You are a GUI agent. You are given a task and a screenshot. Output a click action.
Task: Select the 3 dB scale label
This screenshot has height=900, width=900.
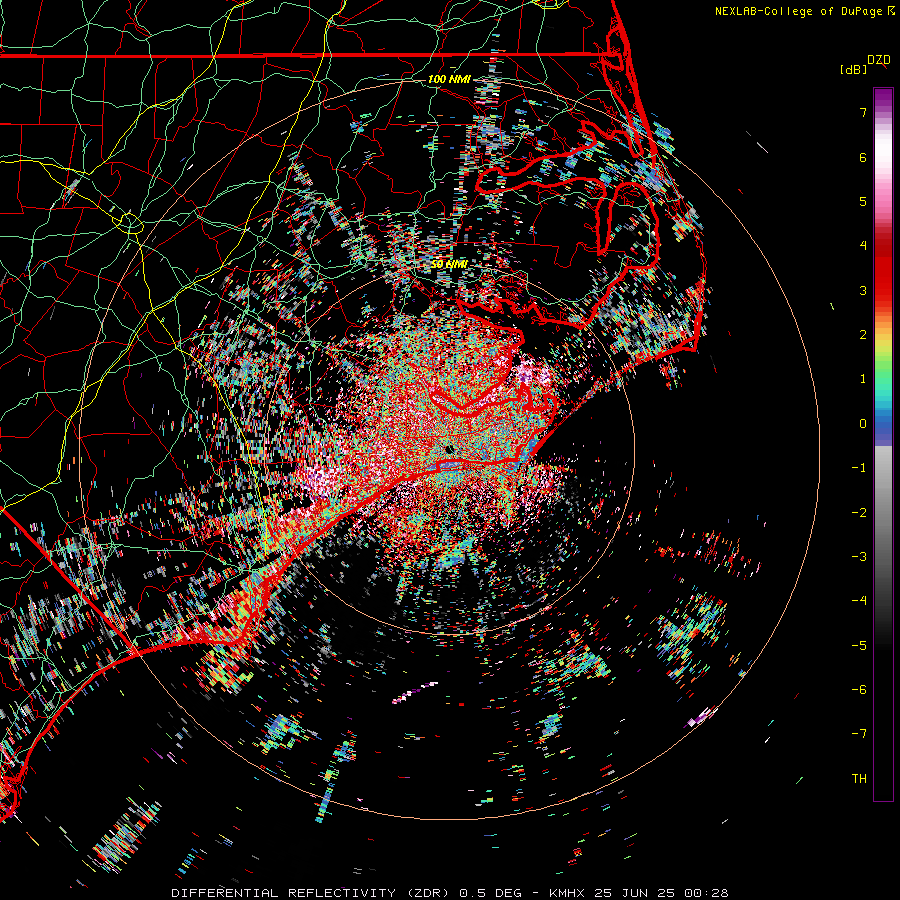[x=863, y=290]
